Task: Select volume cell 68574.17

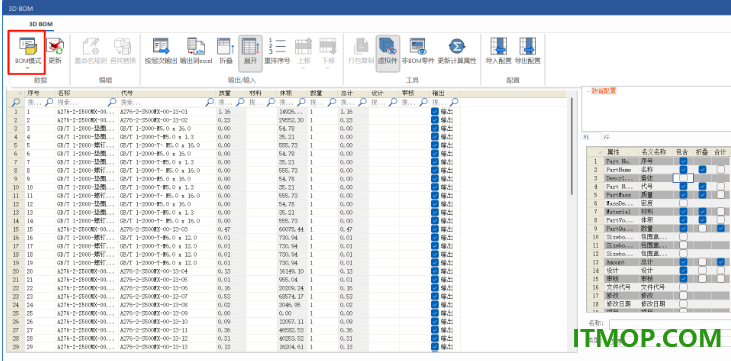Action: 291,297
